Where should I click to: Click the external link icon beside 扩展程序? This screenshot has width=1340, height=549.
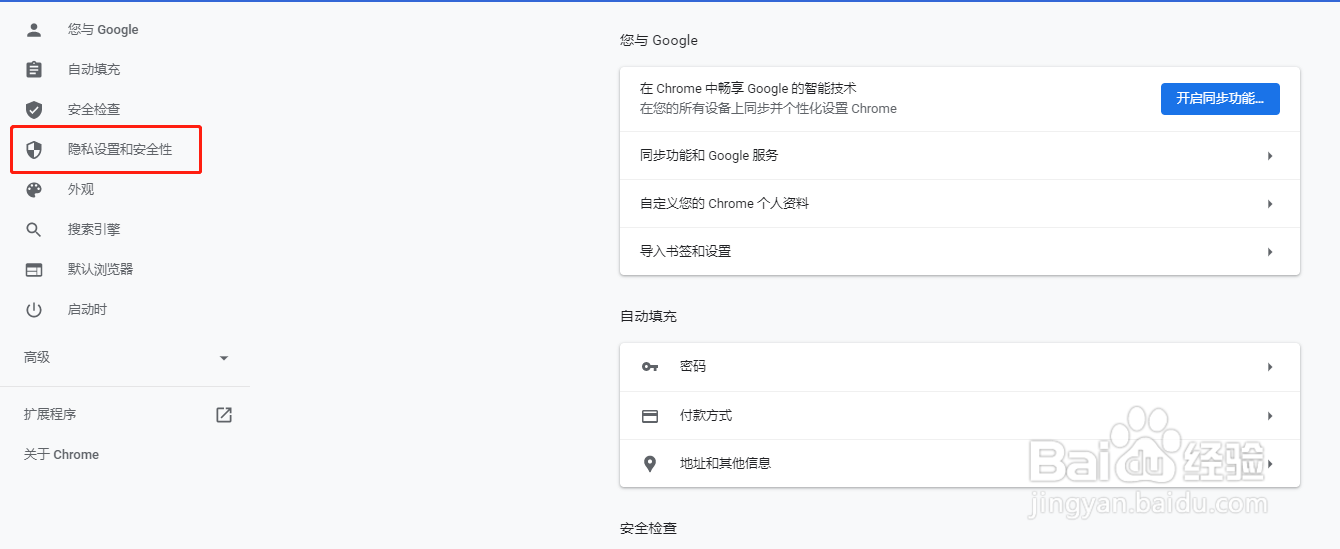224,414
